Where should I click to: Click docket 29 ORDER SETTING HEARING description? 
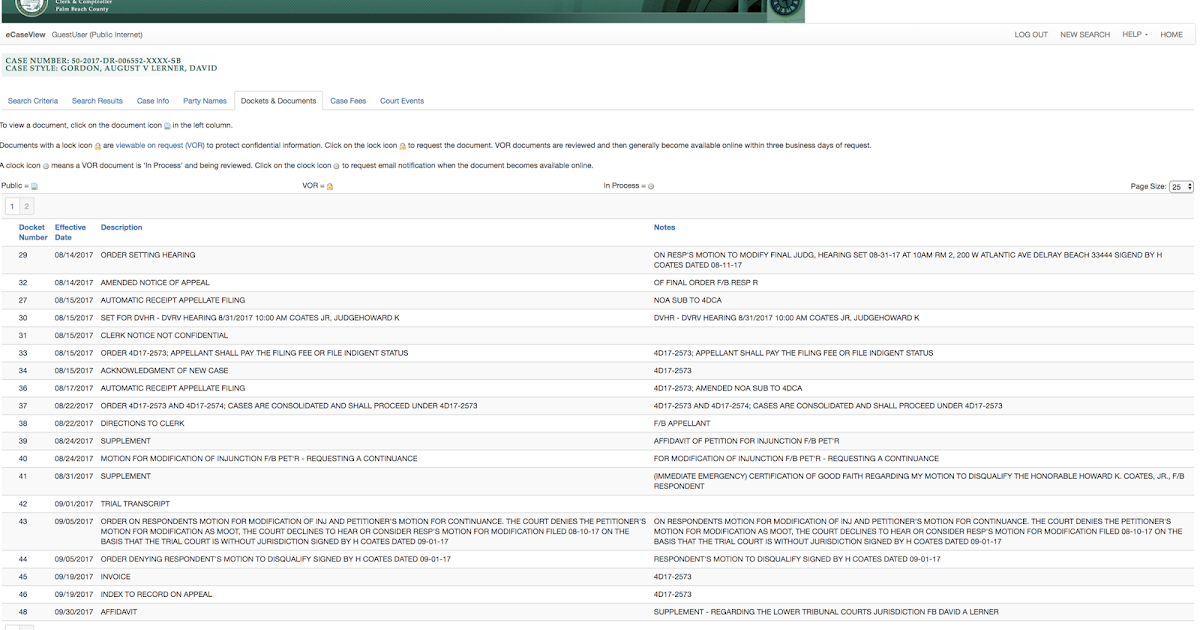coord(148,256)
